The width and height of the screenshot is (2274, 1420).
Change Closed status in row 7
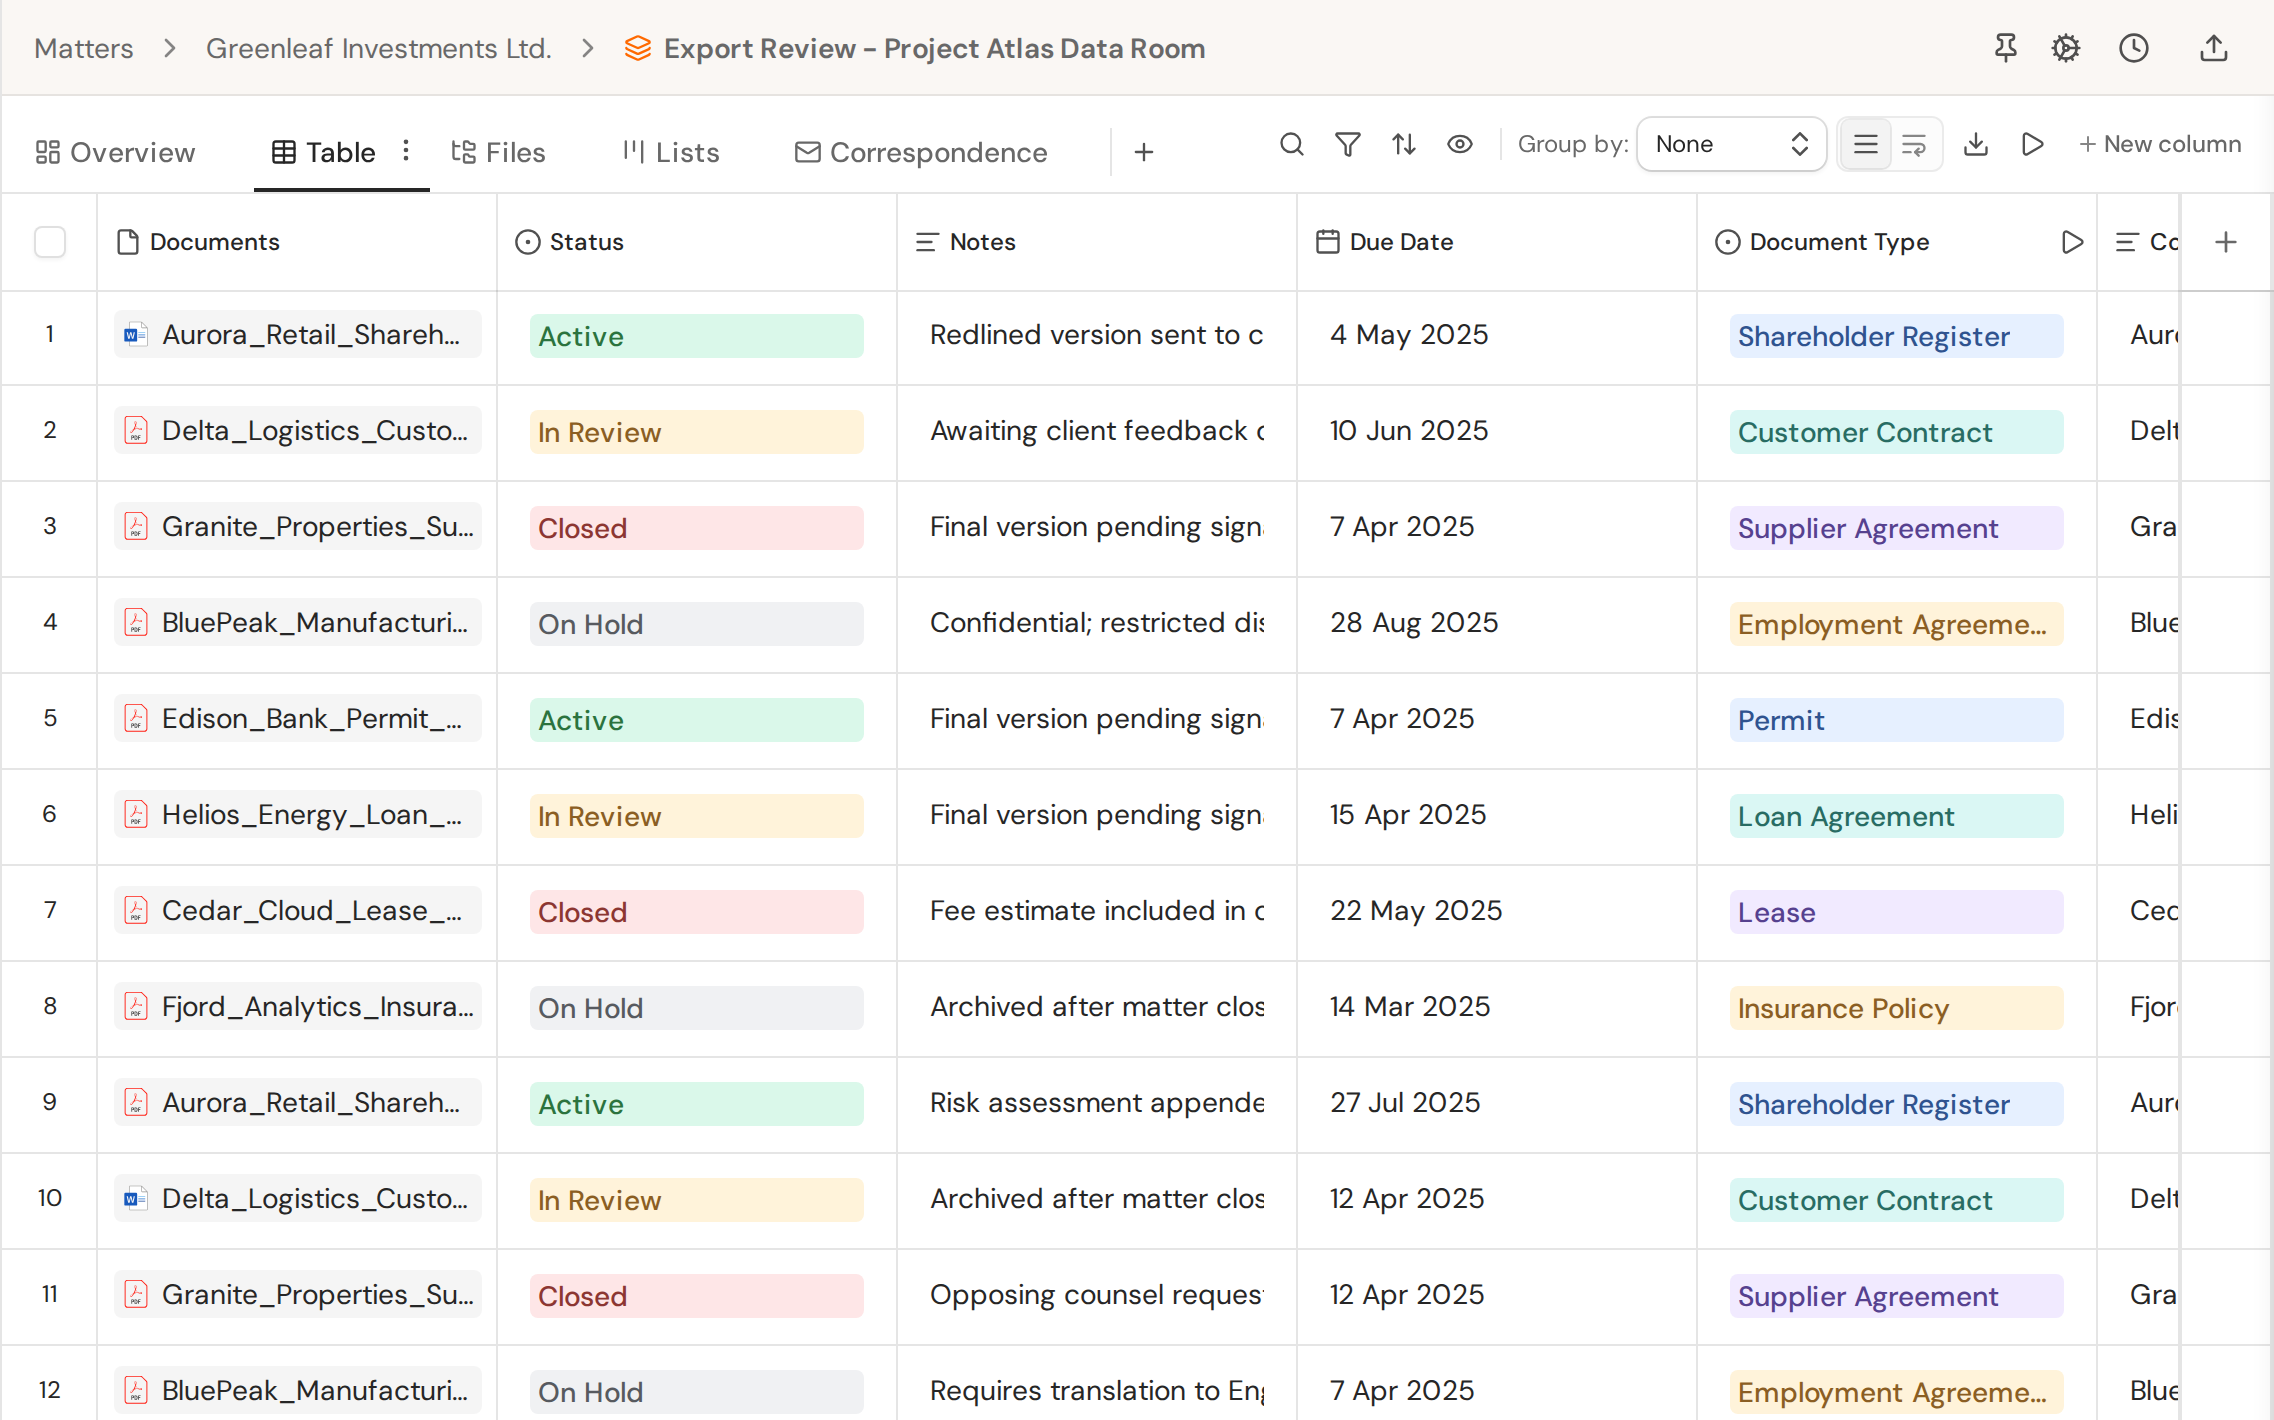pyautogui.click(x=696, y=912)
